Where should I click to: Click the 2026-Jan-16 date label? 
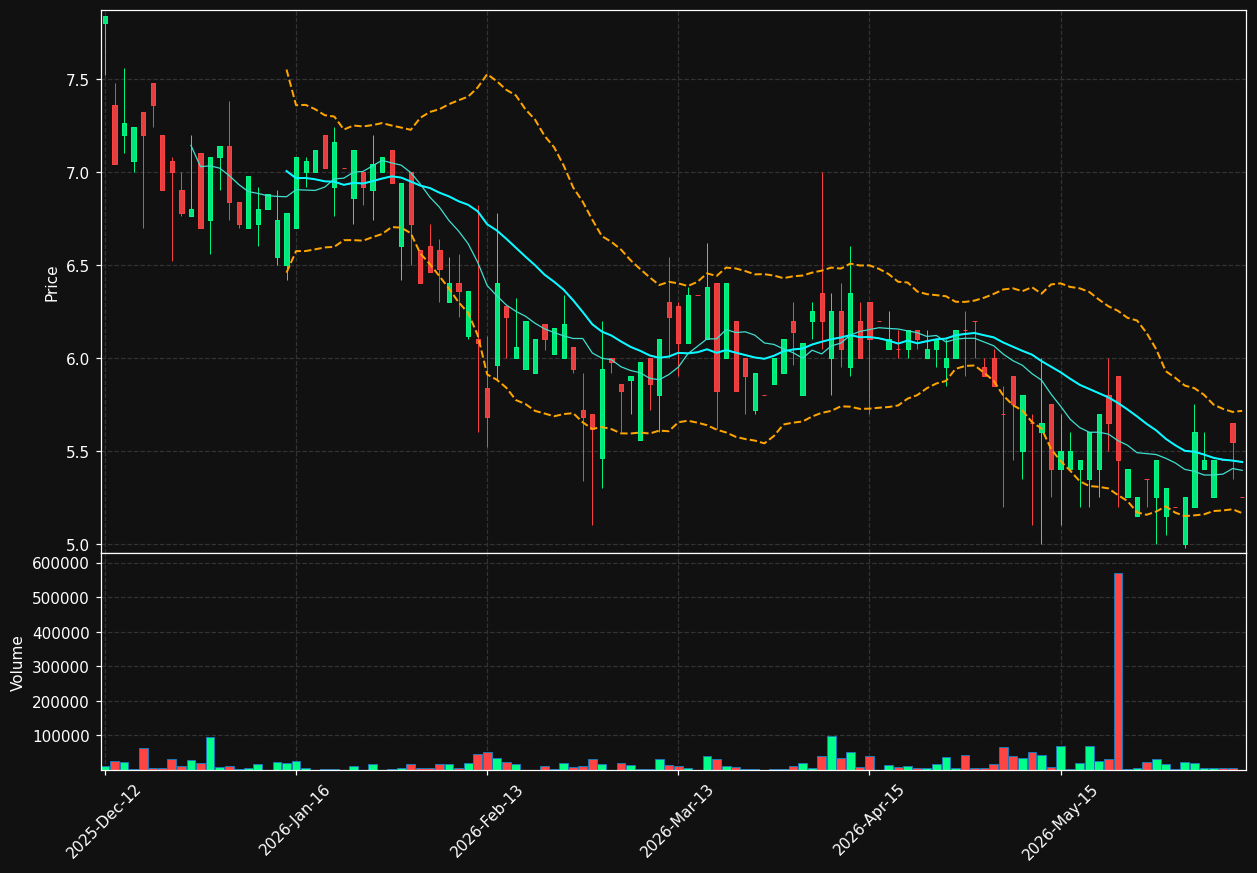pos(295,820)
